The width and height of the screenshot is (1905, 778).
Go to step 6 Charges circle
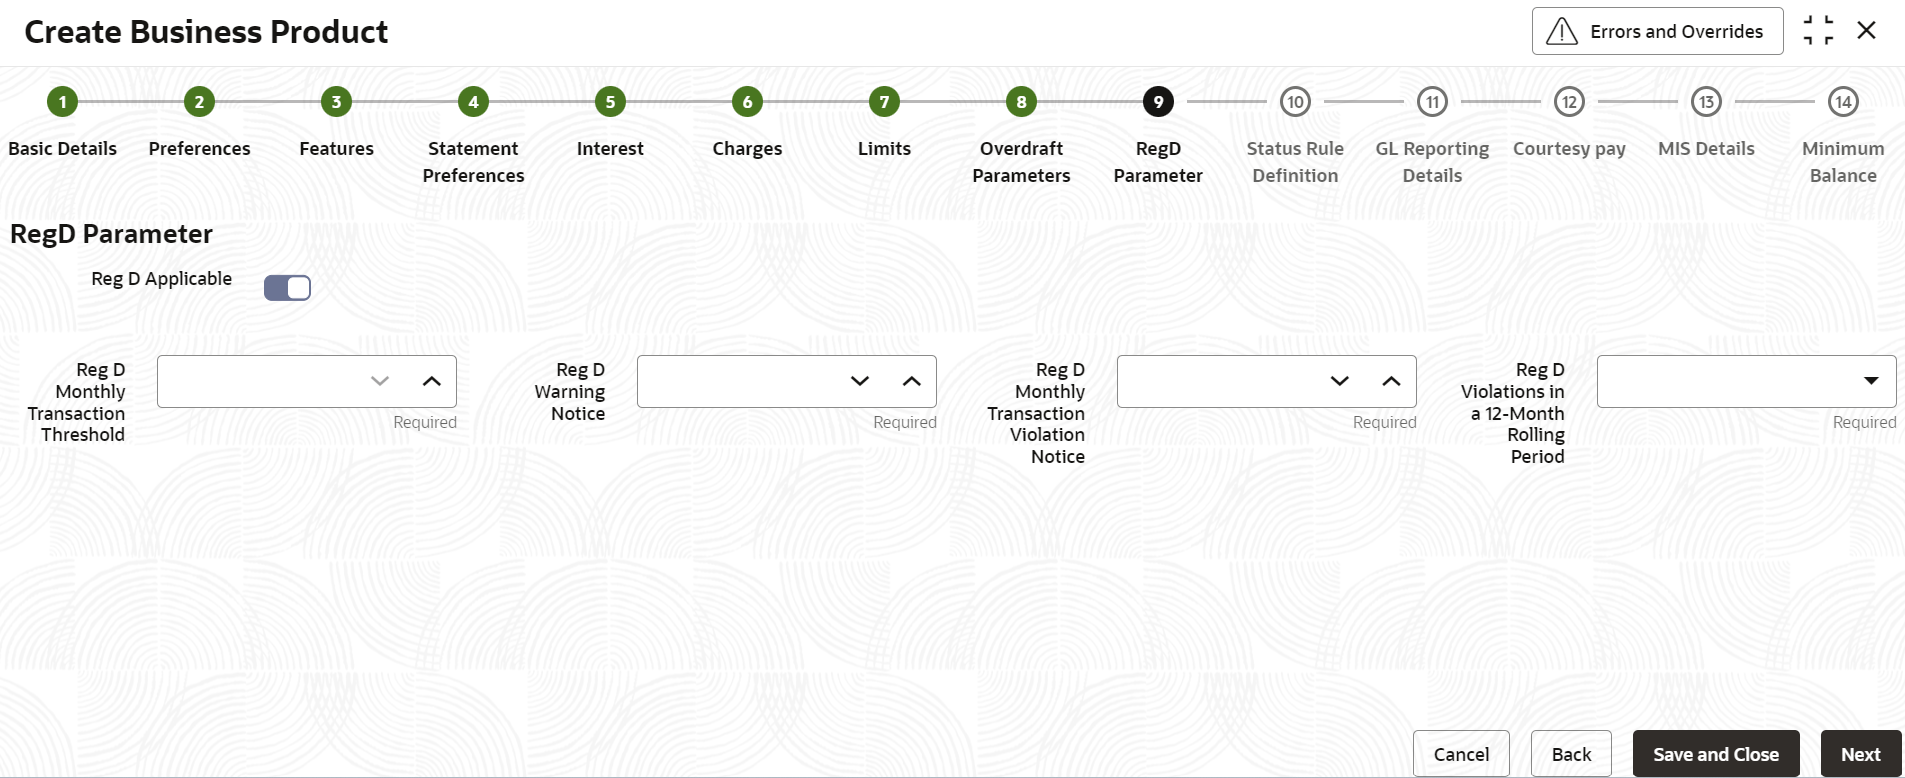tap(747, 101)
